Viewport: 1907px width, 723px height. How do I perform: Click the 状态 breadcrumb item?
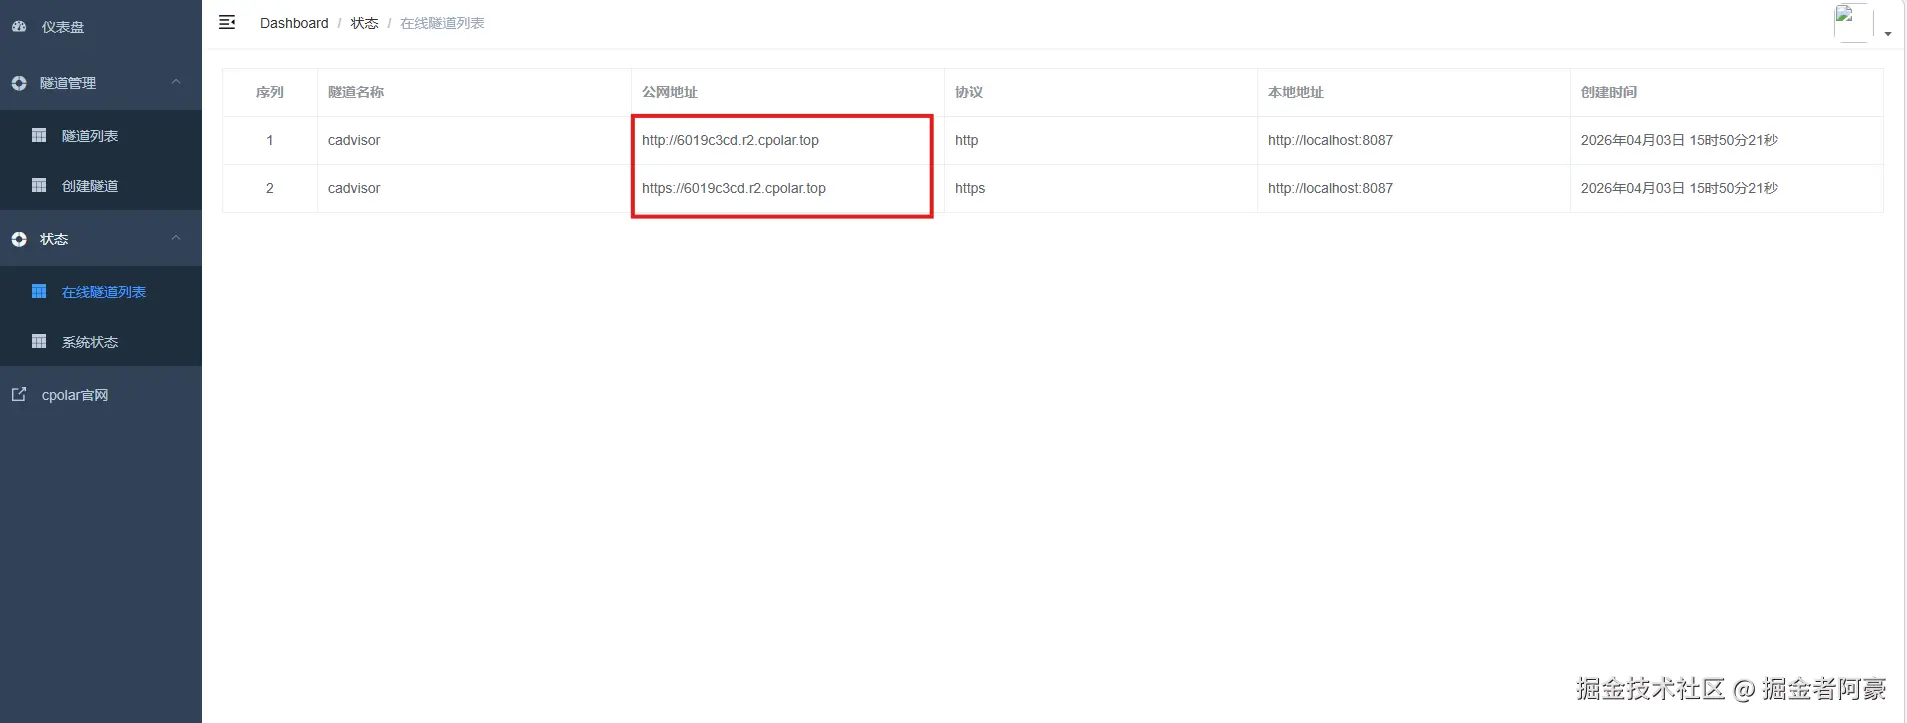click(x=364, y=23)
